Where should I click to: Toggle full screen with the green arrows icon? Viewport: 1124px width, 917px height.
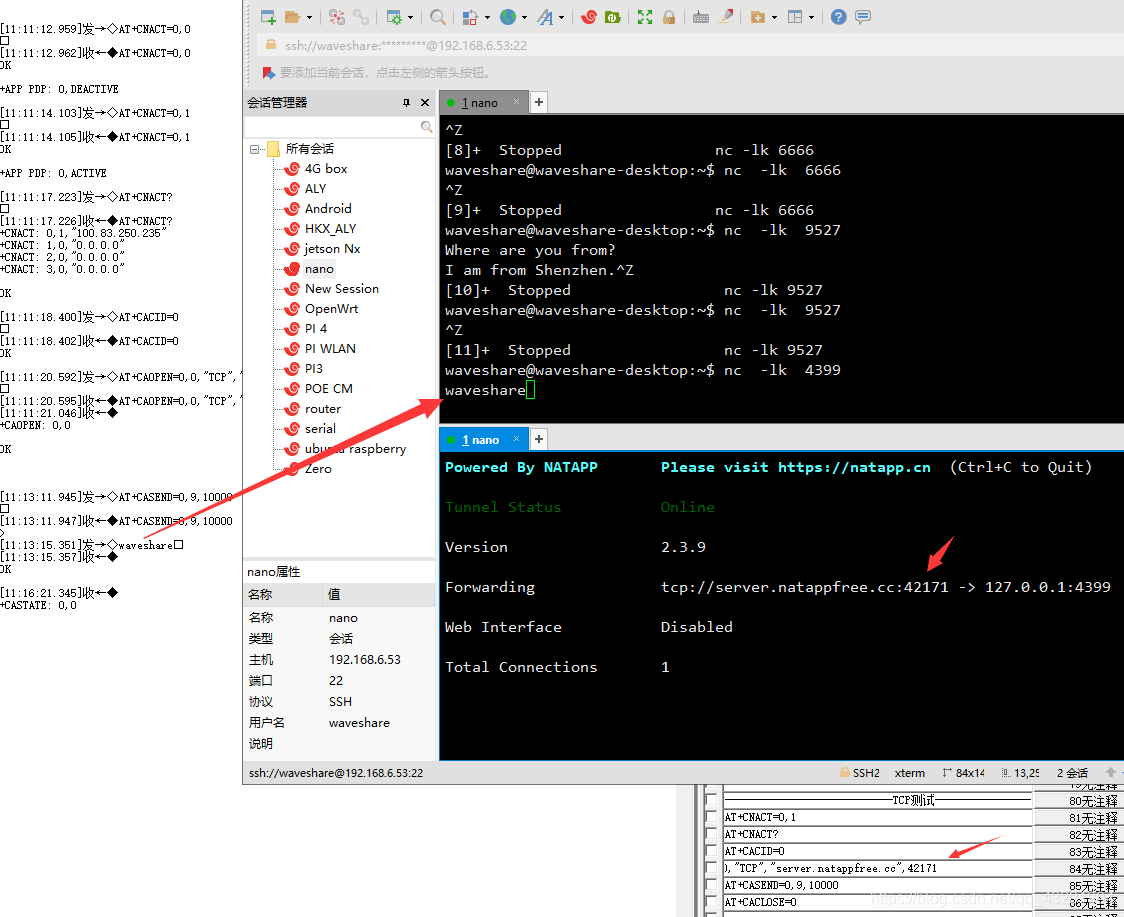[x=645, y=17]
